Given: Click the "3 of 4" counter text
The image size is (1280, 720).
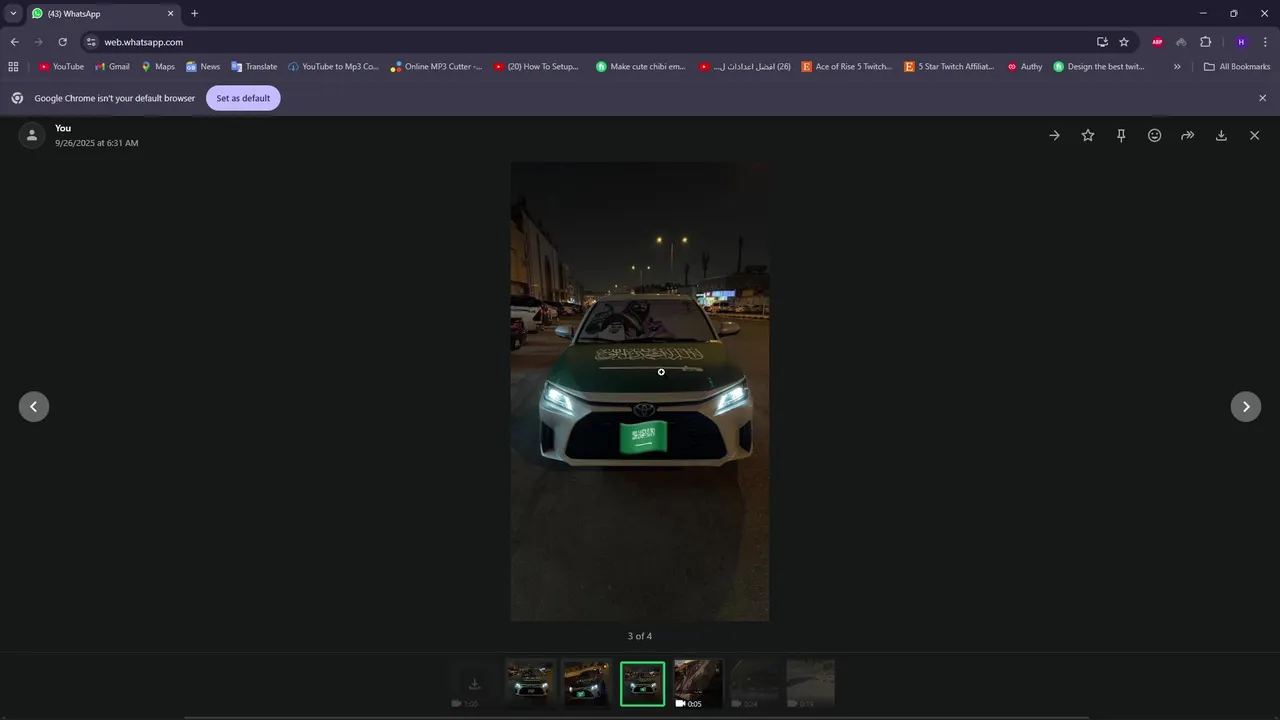Looking at the screenshot, I should [x=640, y=636].
